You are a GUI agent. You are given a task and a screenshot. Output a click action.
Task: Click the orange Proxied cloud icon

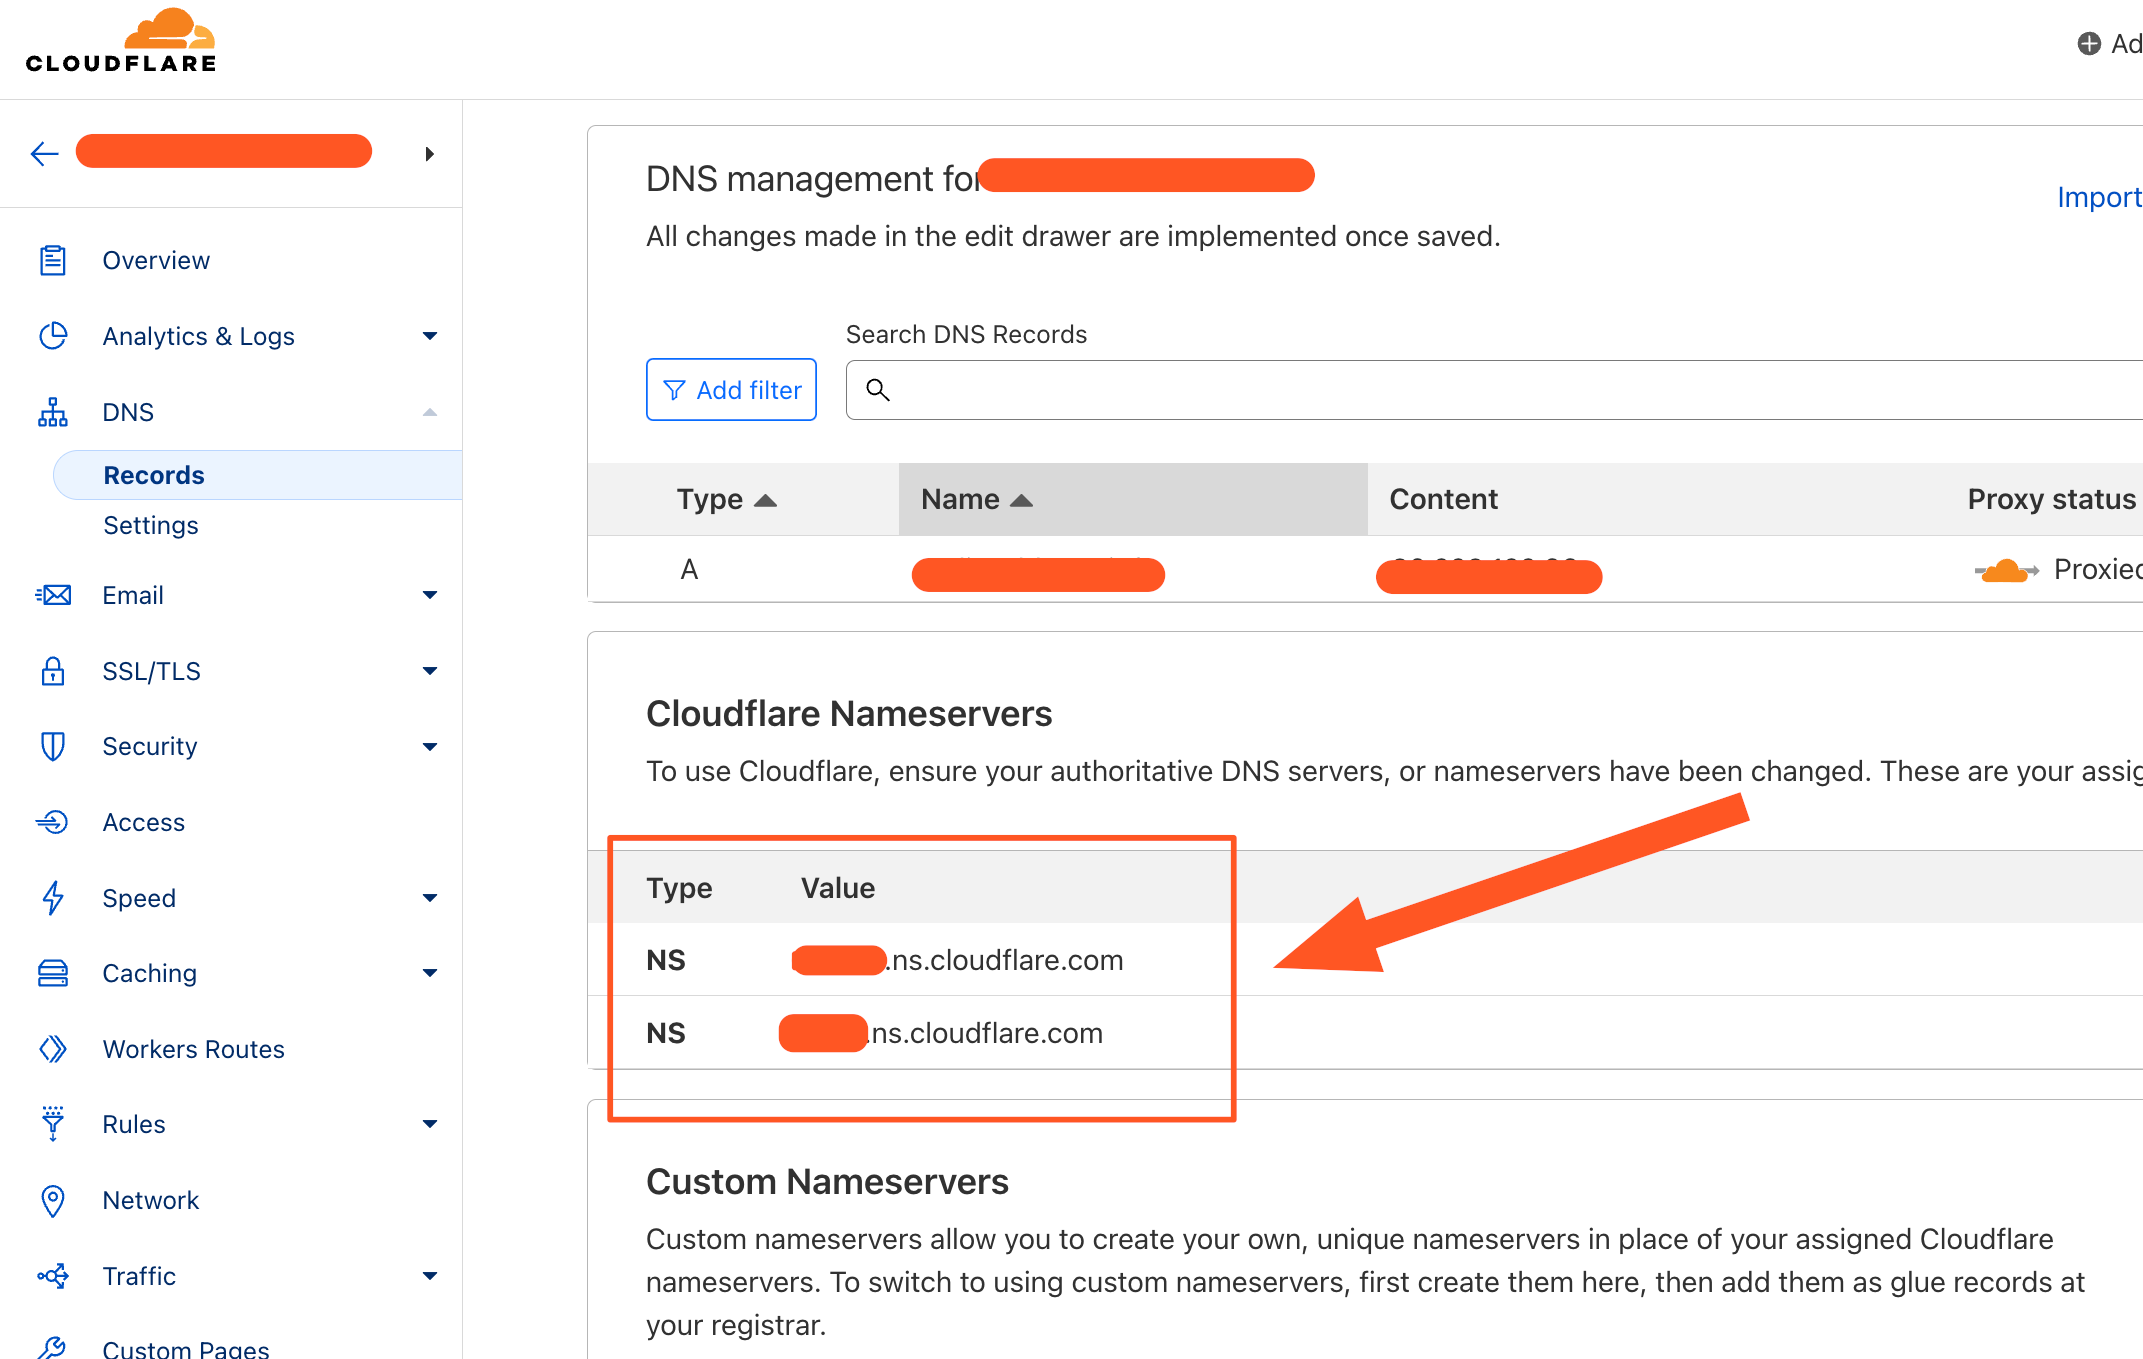pos(2004,571)
